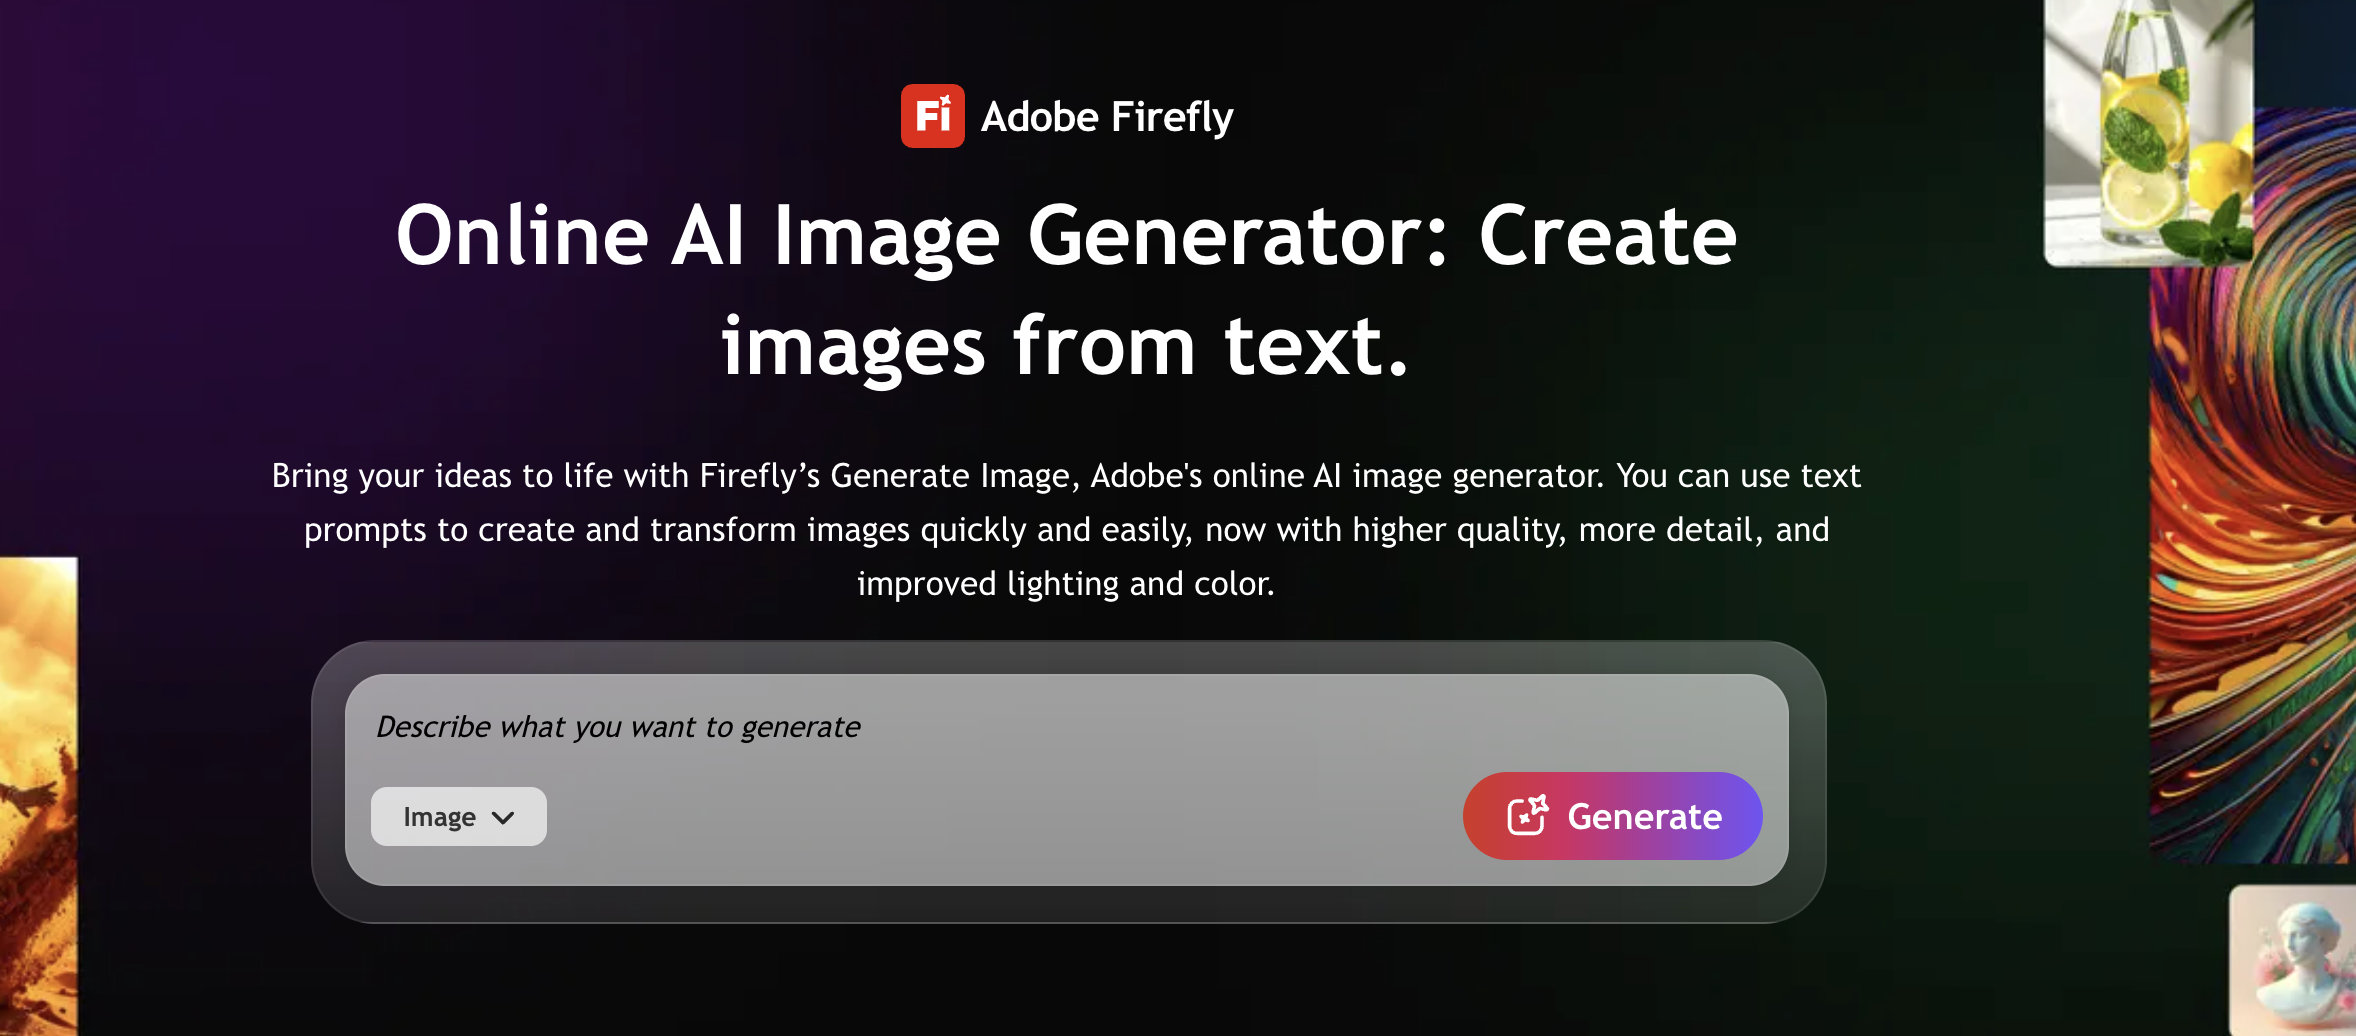
Task: Click the empty prompt area between Image and Generate
Action: pos(1000,817)
